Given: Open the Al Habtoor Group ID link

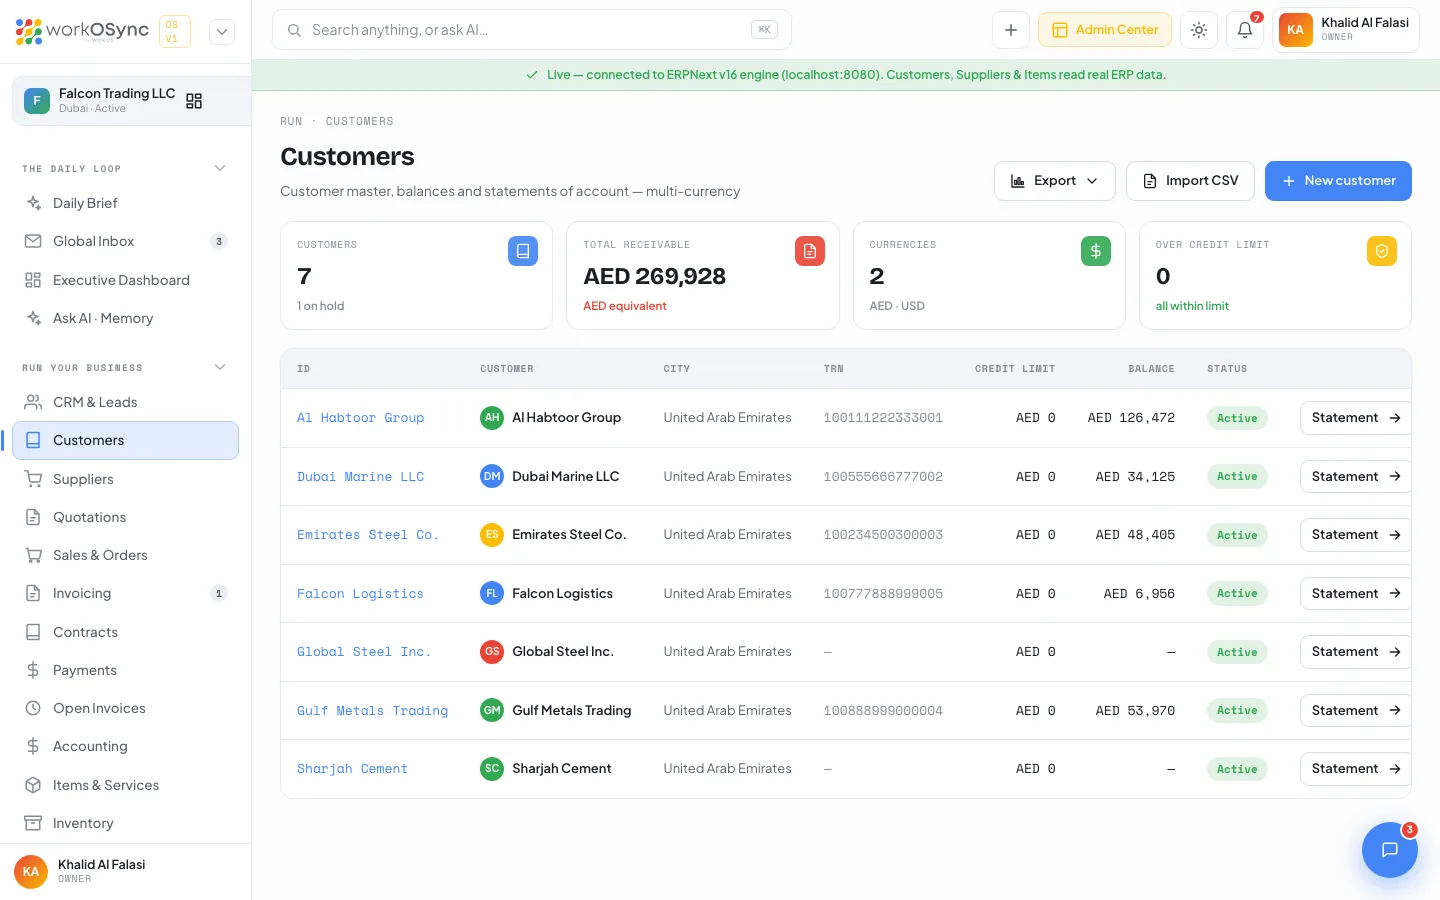Looking at the screenshot, I should coord(360,418).
